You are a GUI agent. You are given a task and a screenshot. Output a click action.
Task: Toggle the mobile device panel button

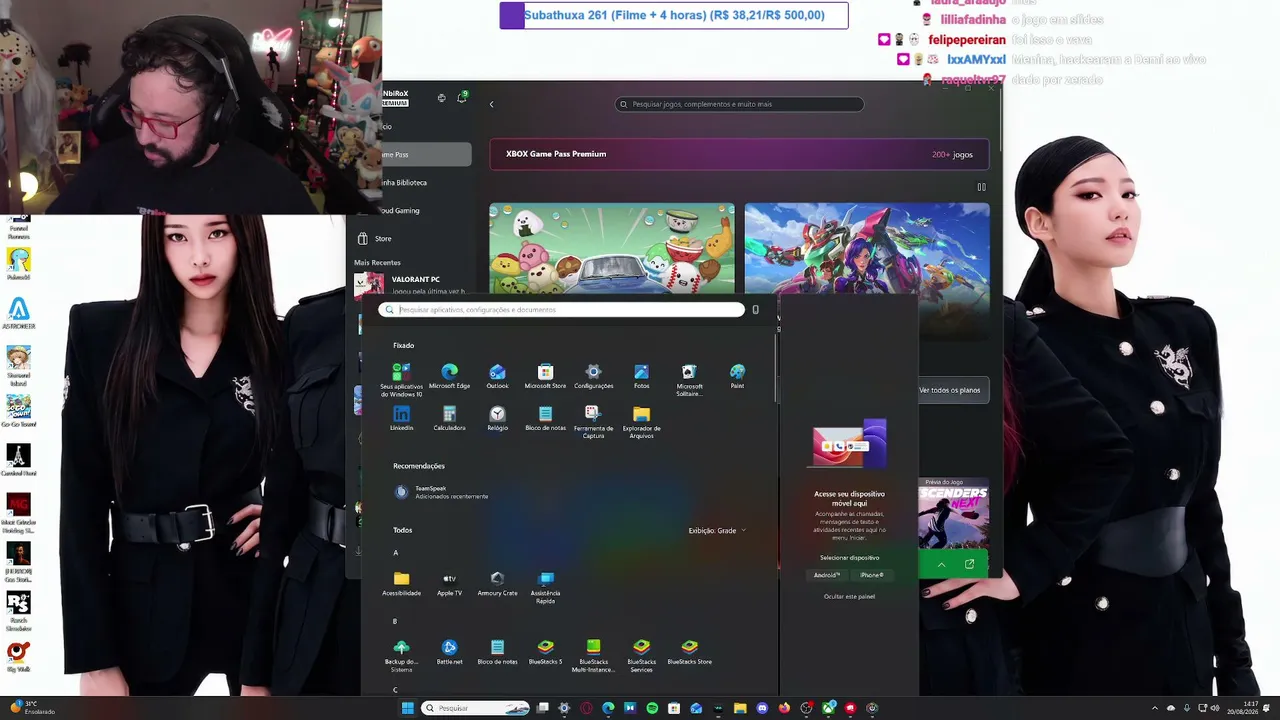[755, 310]
